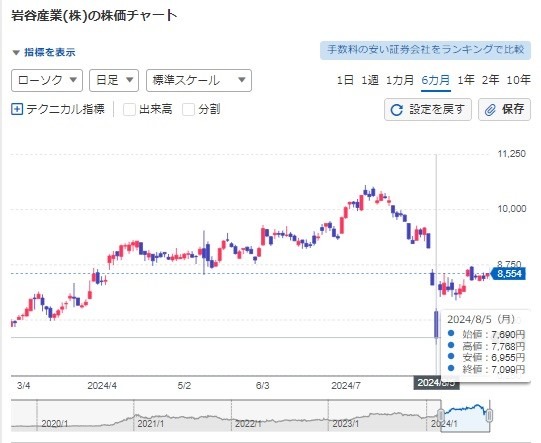Click the 終値：7,099円 tooltip line

coord(486,369)
